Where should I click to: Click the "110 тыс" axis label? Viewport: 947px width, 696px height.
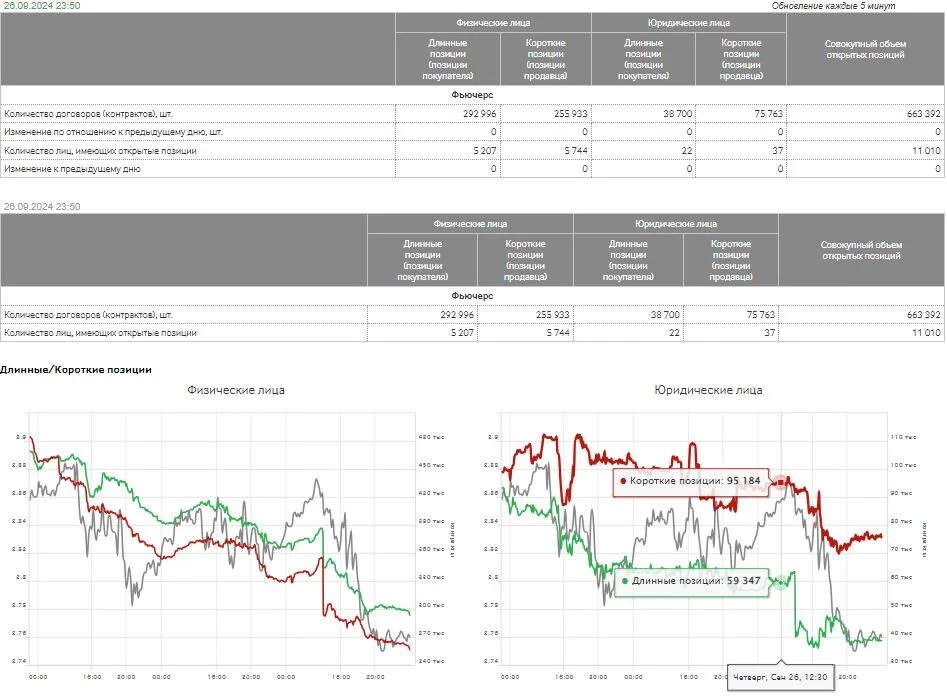904,437
